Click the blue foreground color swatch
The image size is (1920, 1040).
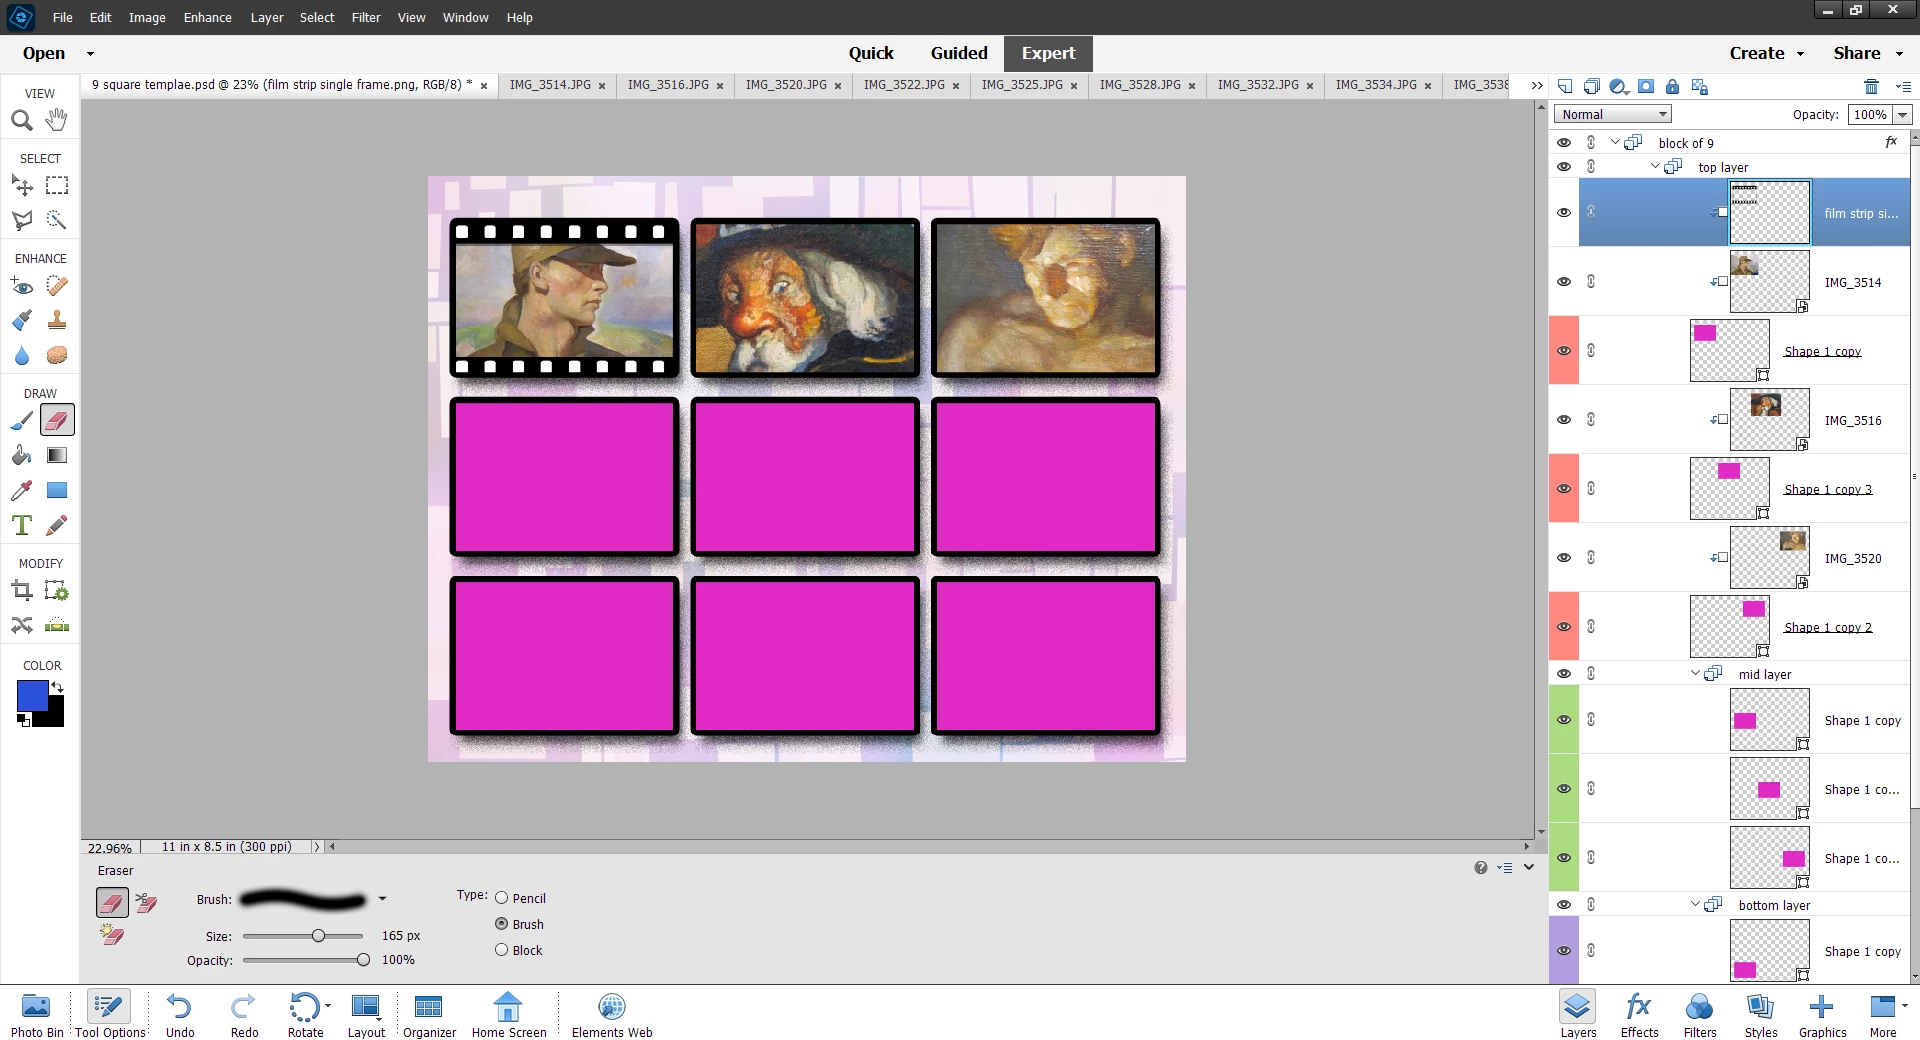click(32, 695)
